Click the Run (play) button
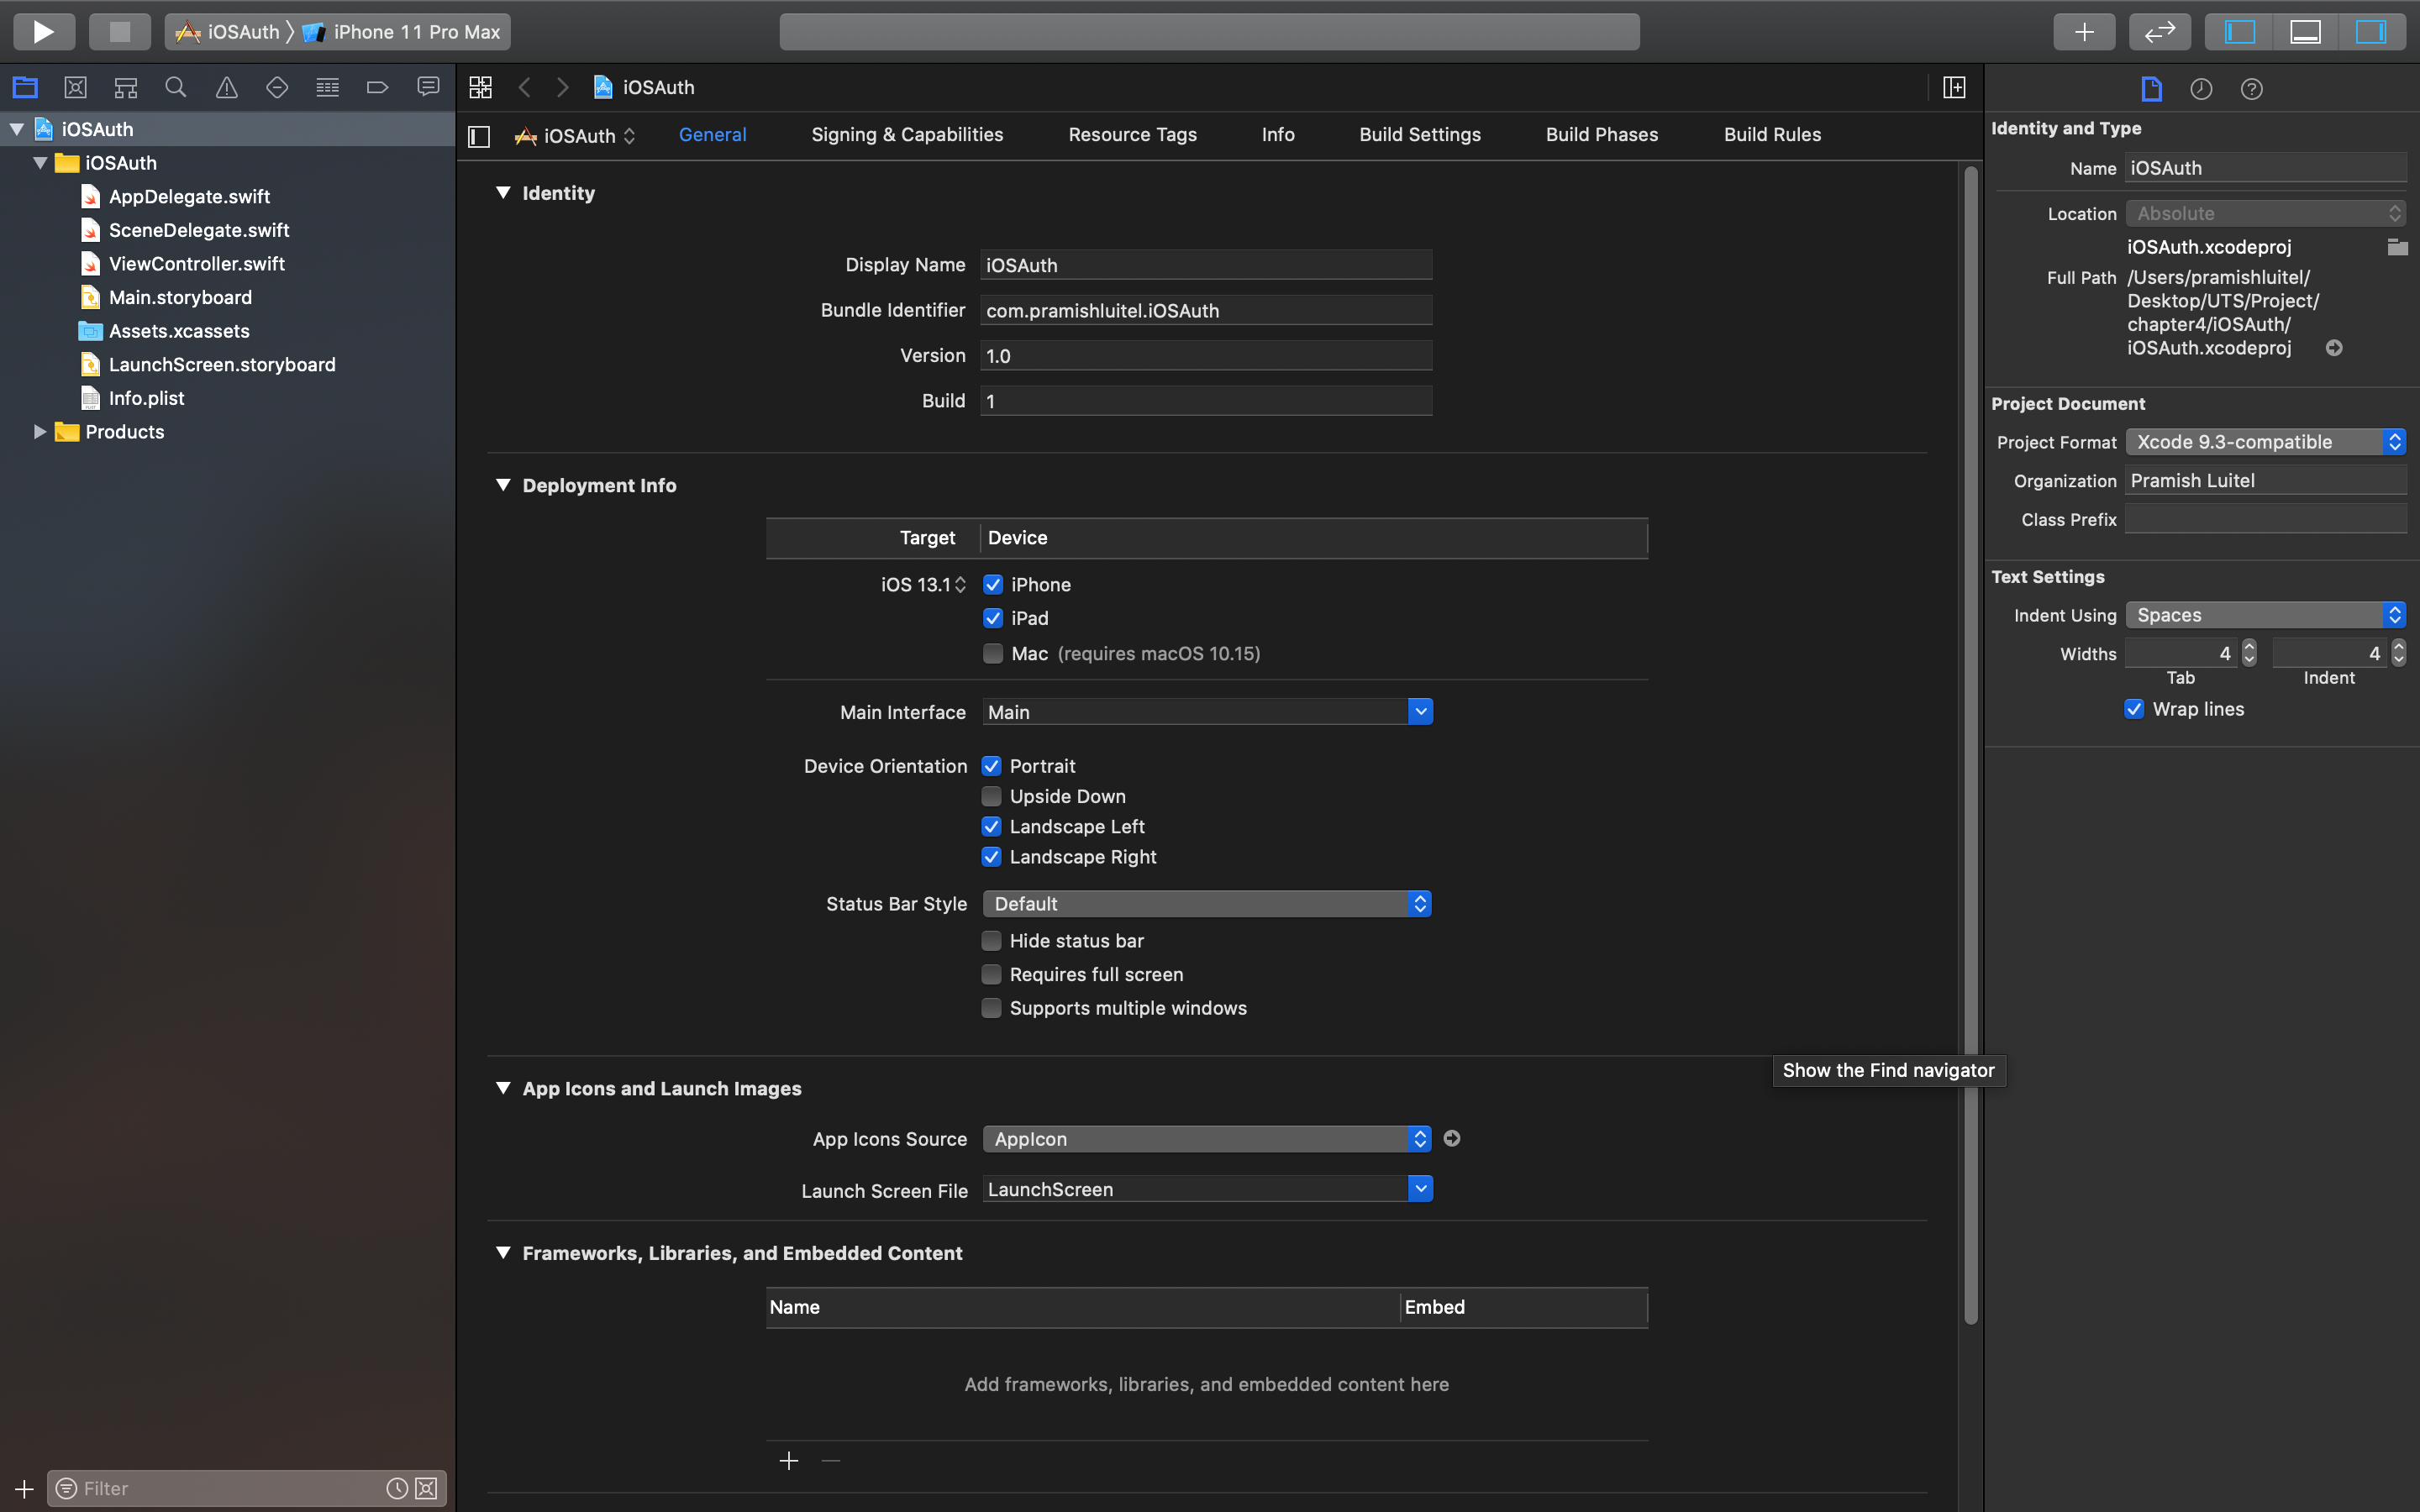 click(x=43, y=31)
